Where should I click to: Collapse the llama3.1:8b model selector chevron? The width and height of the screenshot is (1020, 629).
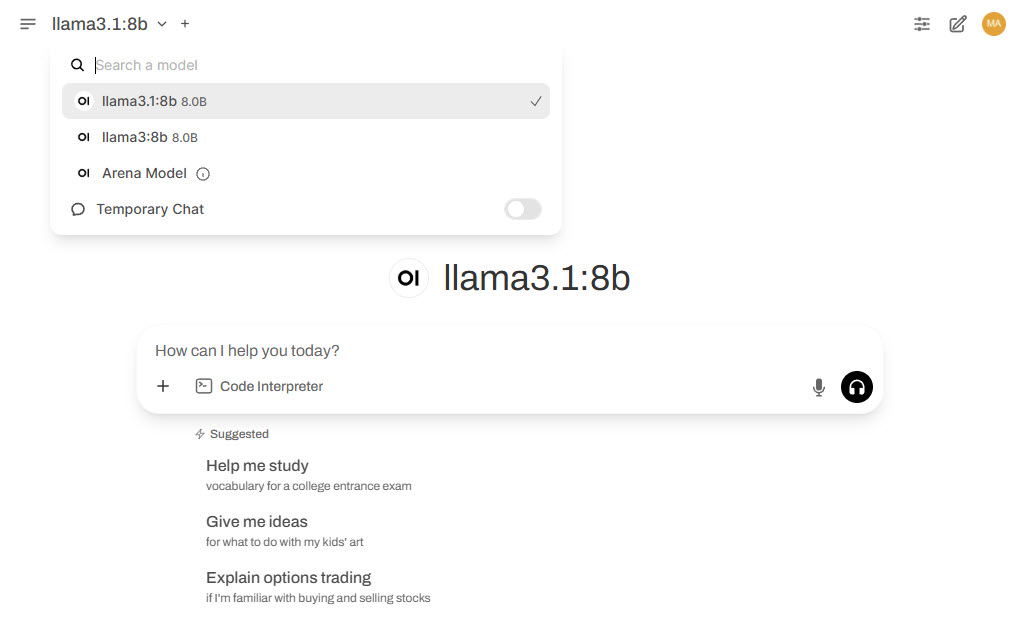pyautogui.click(x=162, y=24)
